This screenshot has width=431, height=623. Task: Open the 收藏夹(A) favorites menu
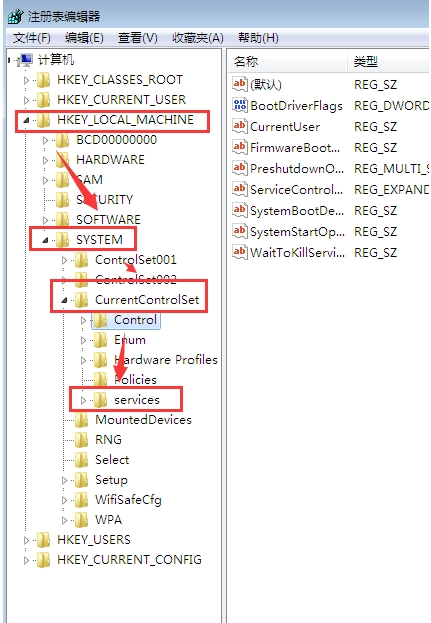[198, 38]
